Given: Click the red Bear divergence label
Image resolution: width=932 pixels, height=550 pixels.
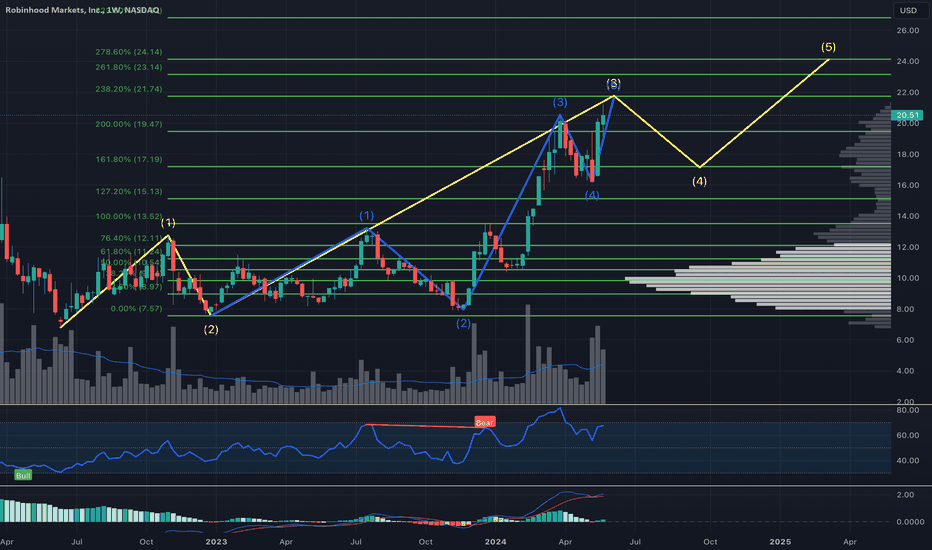Looking at the screenshot, I should click(x=484, y=423).
